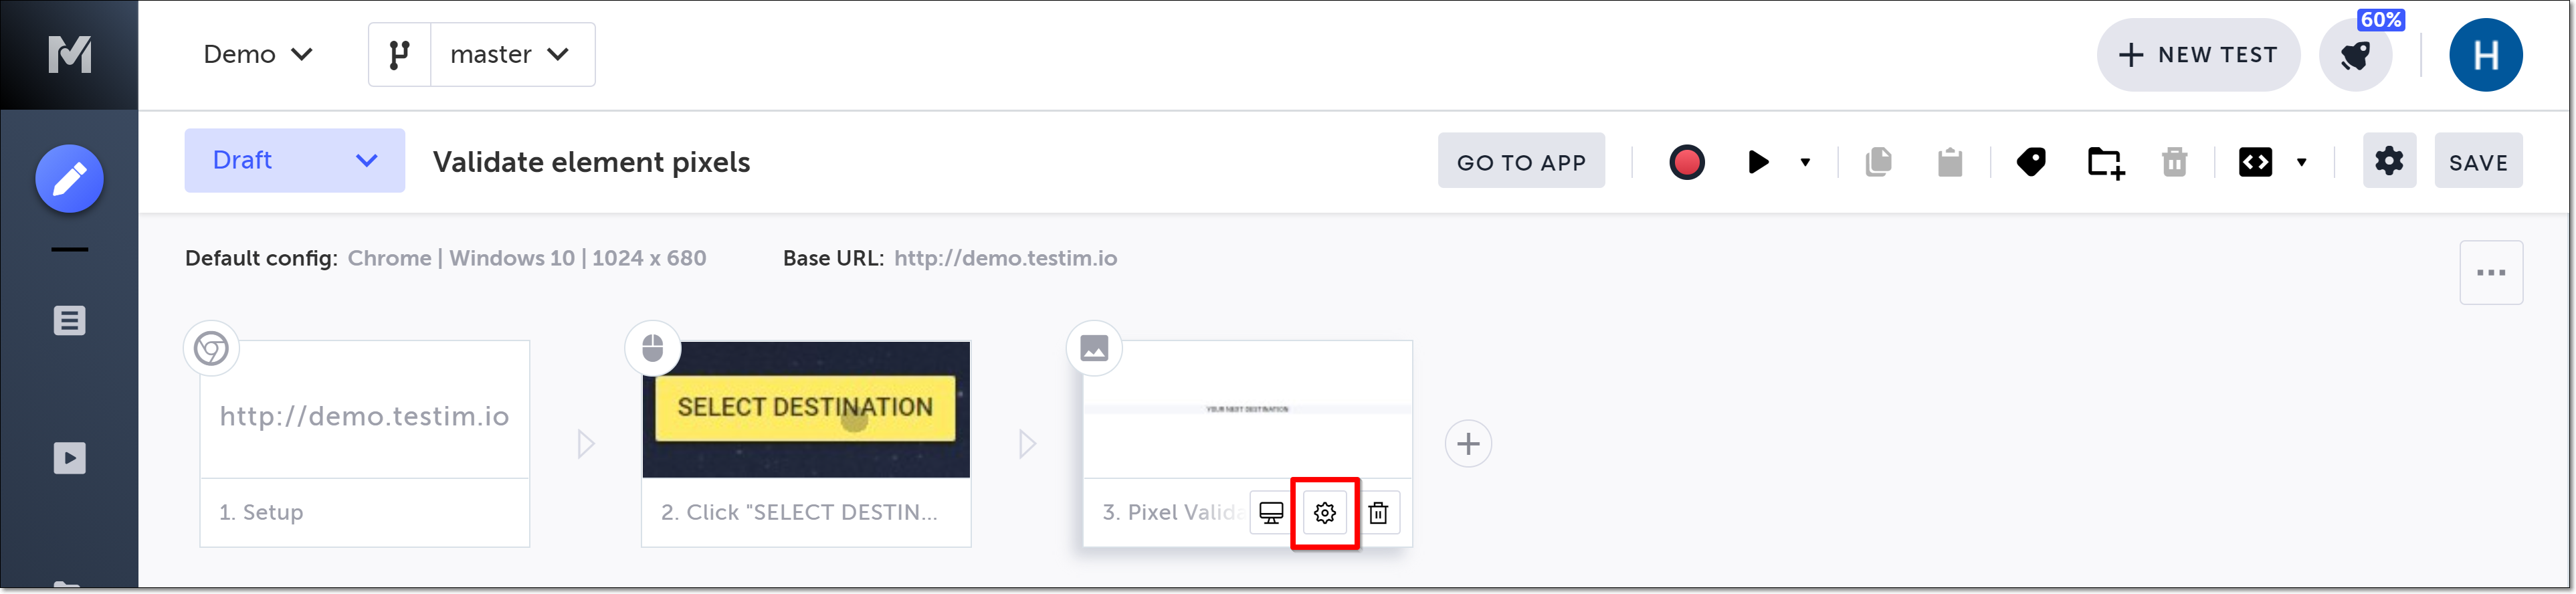The image size is (2576, 594).
Task: Create a NEW TEST
Action: click(2198, 55)
